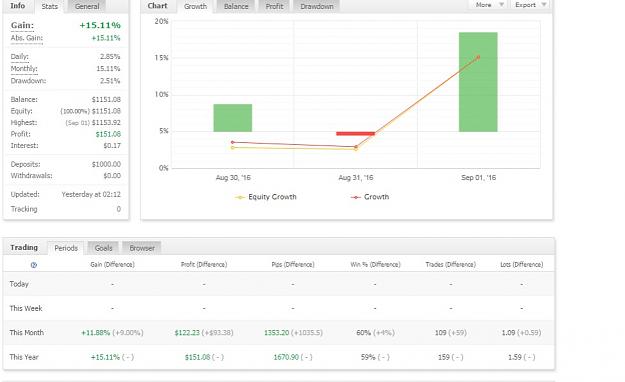The image size is (625, 382).
Task: Switch to the Goals tab
Action: point(103,248)
